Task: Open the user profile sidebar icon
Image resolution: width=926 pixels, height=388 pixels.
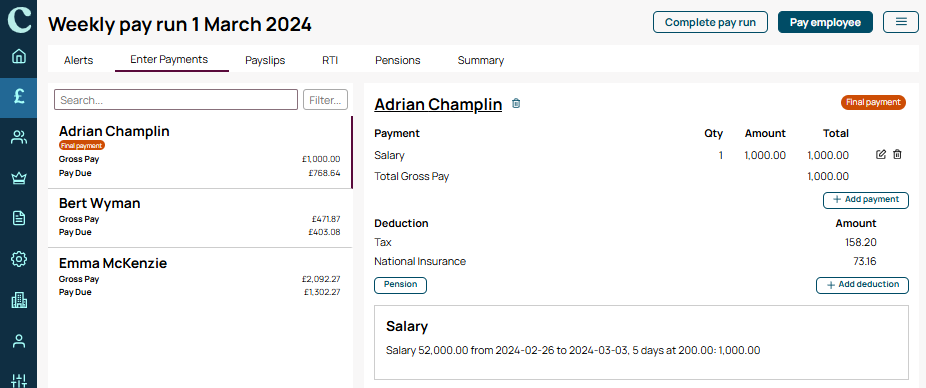Action: [19, 341]
